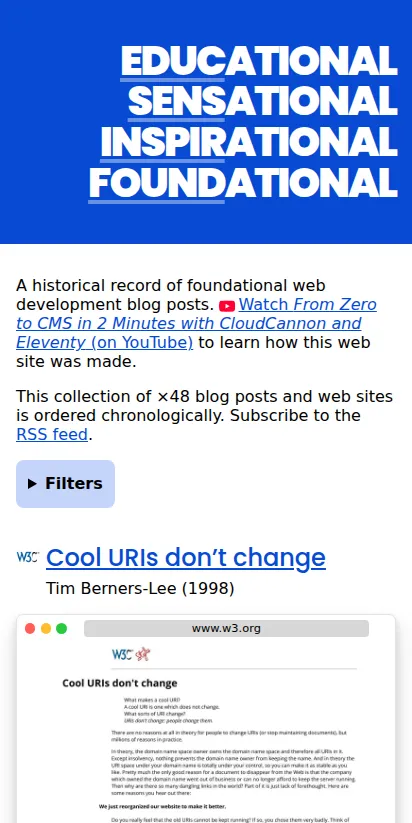
Task: Click the FOUNDATIONAL heading word
Action: (x=243, y=183)
